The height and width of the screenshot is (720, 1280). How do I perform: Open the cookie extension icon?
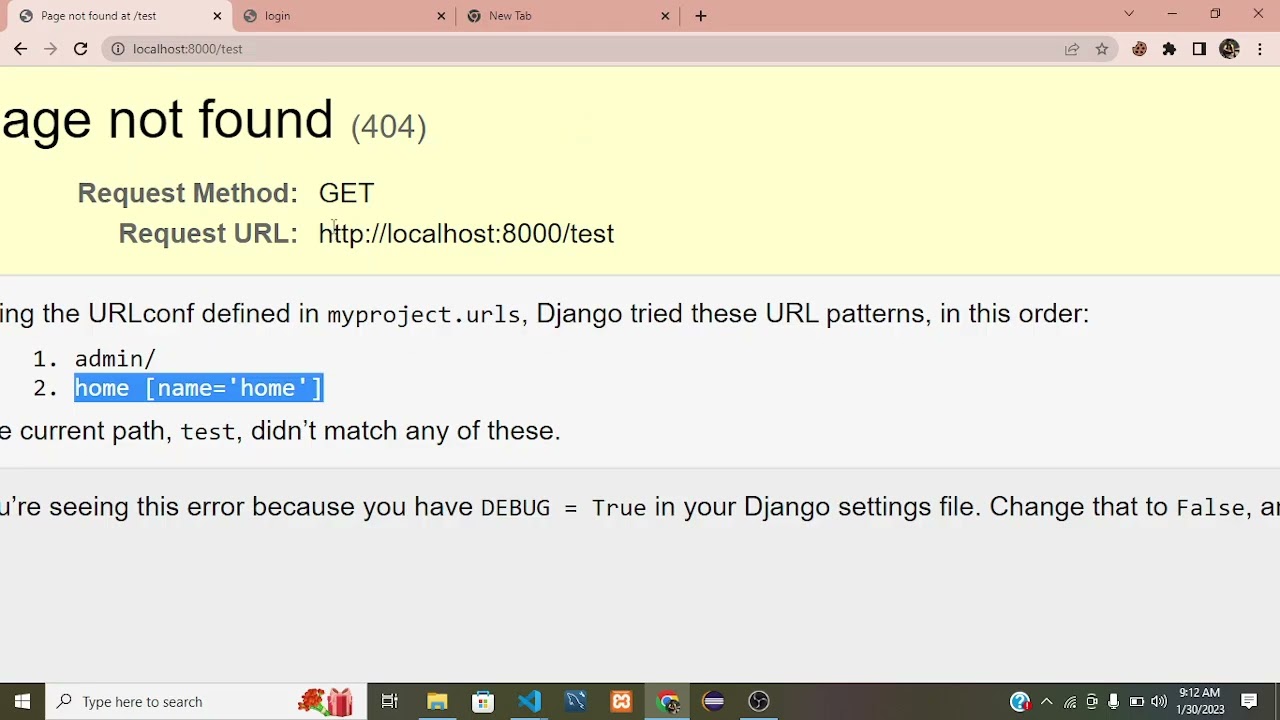click(1139, 49)
